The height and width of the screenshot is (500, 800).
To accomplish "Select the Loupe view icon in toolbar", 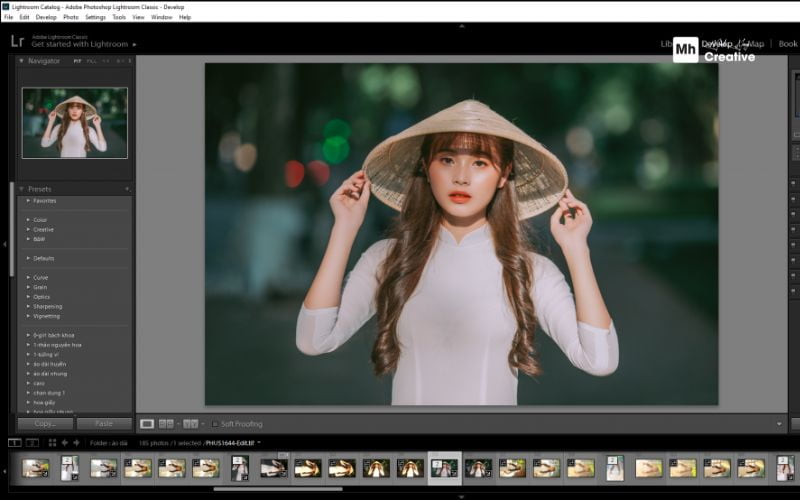I will [147, 424].
